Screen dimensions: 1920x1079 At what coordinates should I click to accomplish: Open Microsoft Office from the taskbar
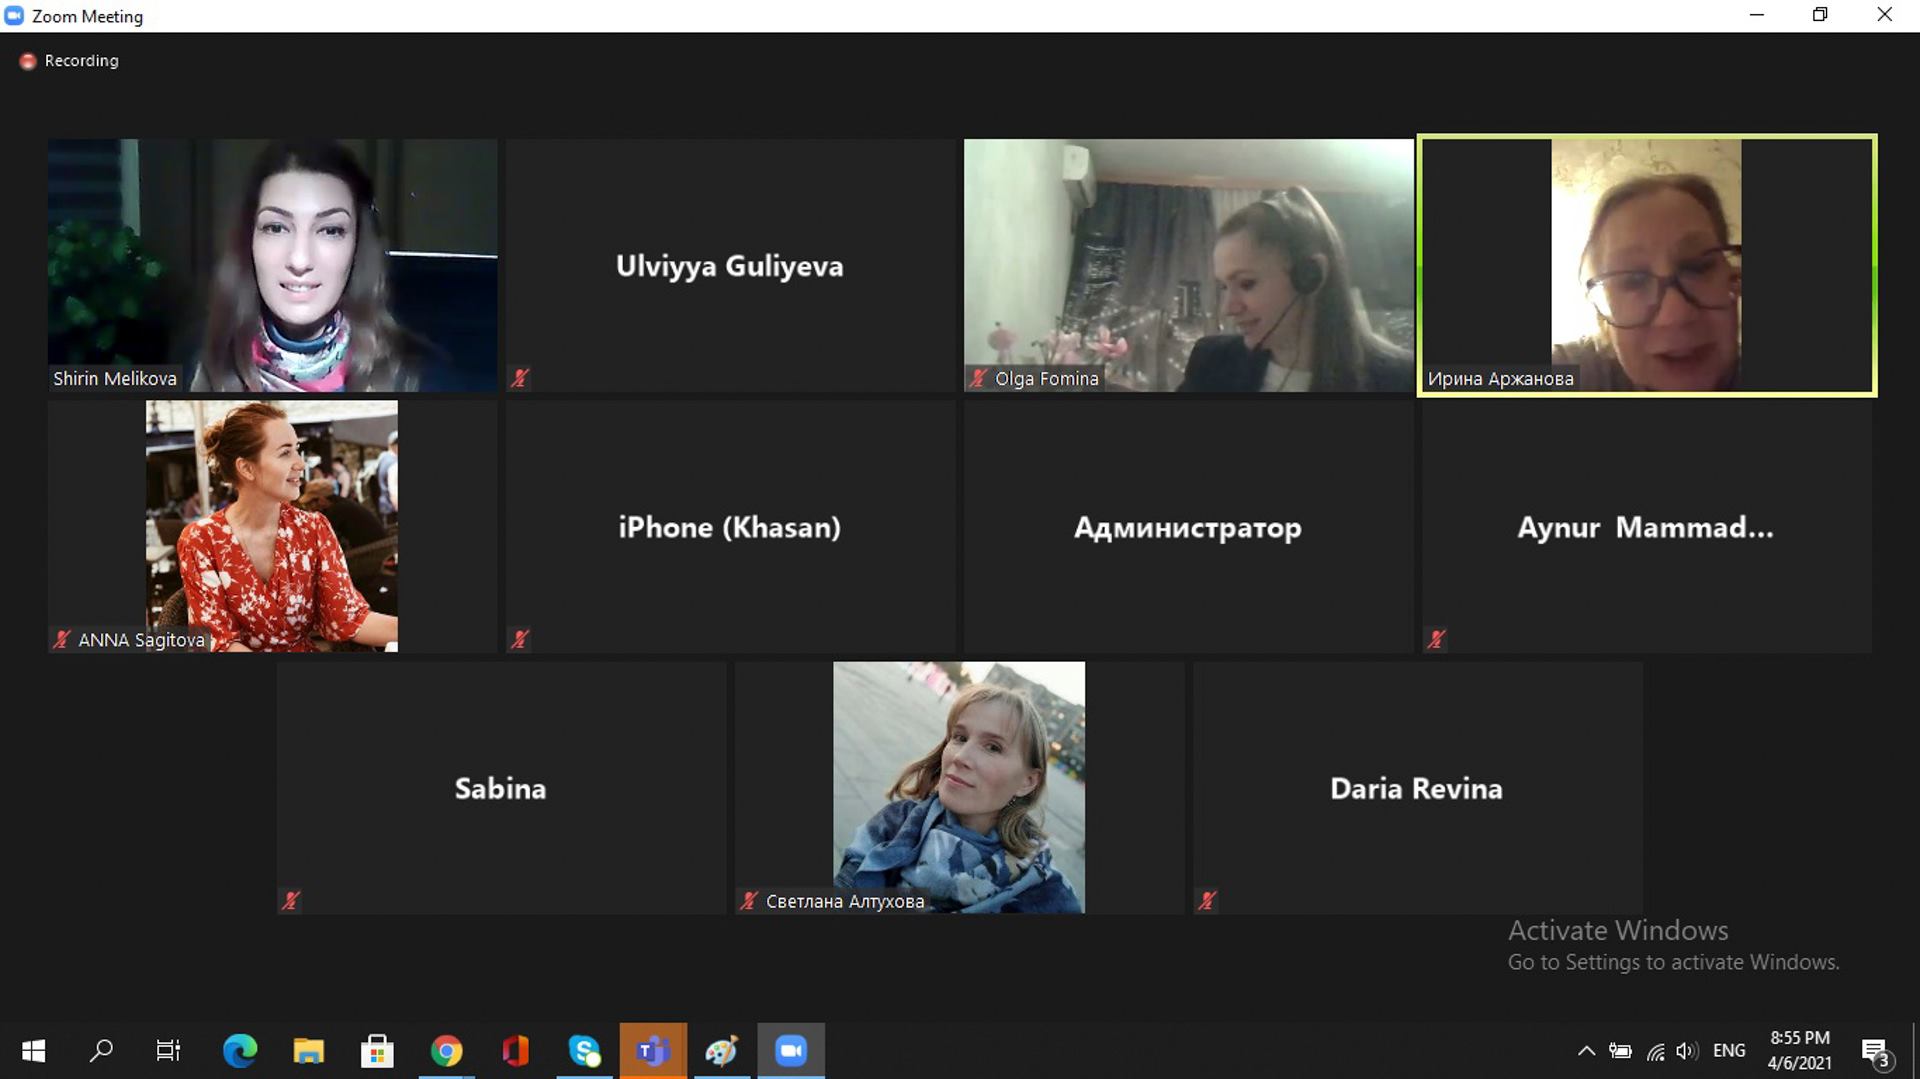click(x=515, y=1051)
